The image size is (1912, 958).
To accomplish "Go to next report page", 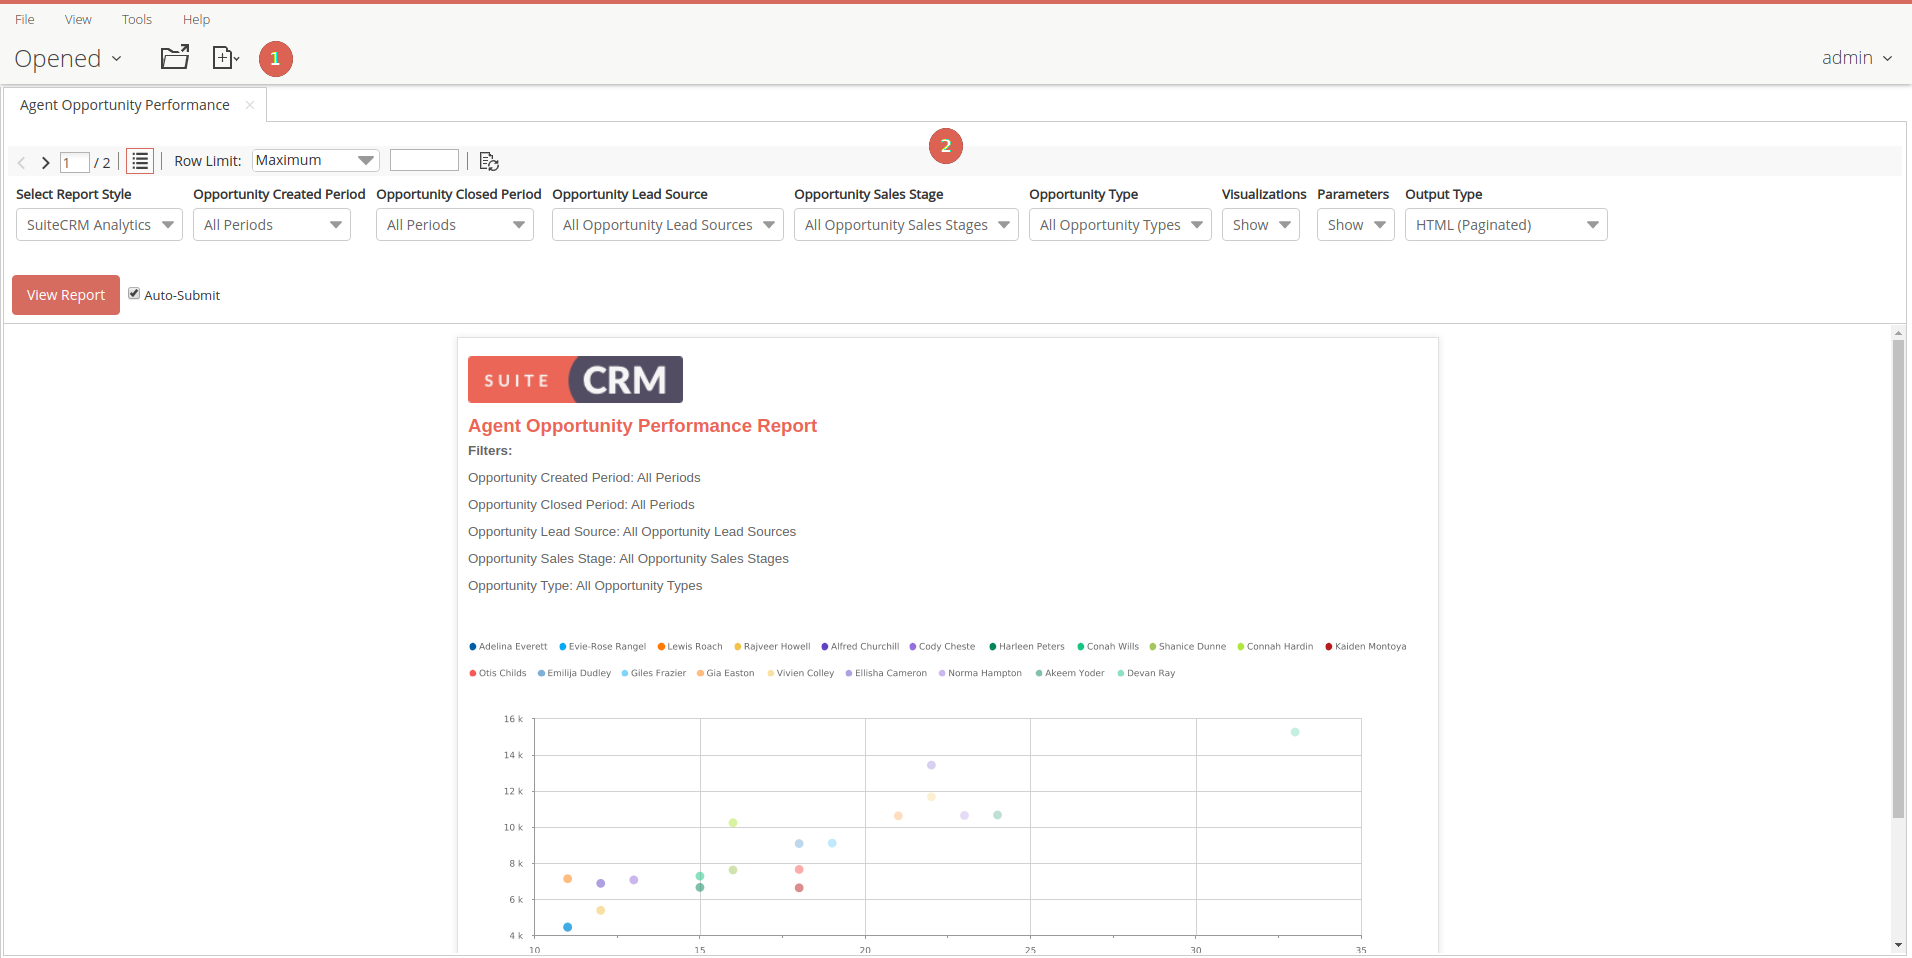I will (x=45, y=162).
